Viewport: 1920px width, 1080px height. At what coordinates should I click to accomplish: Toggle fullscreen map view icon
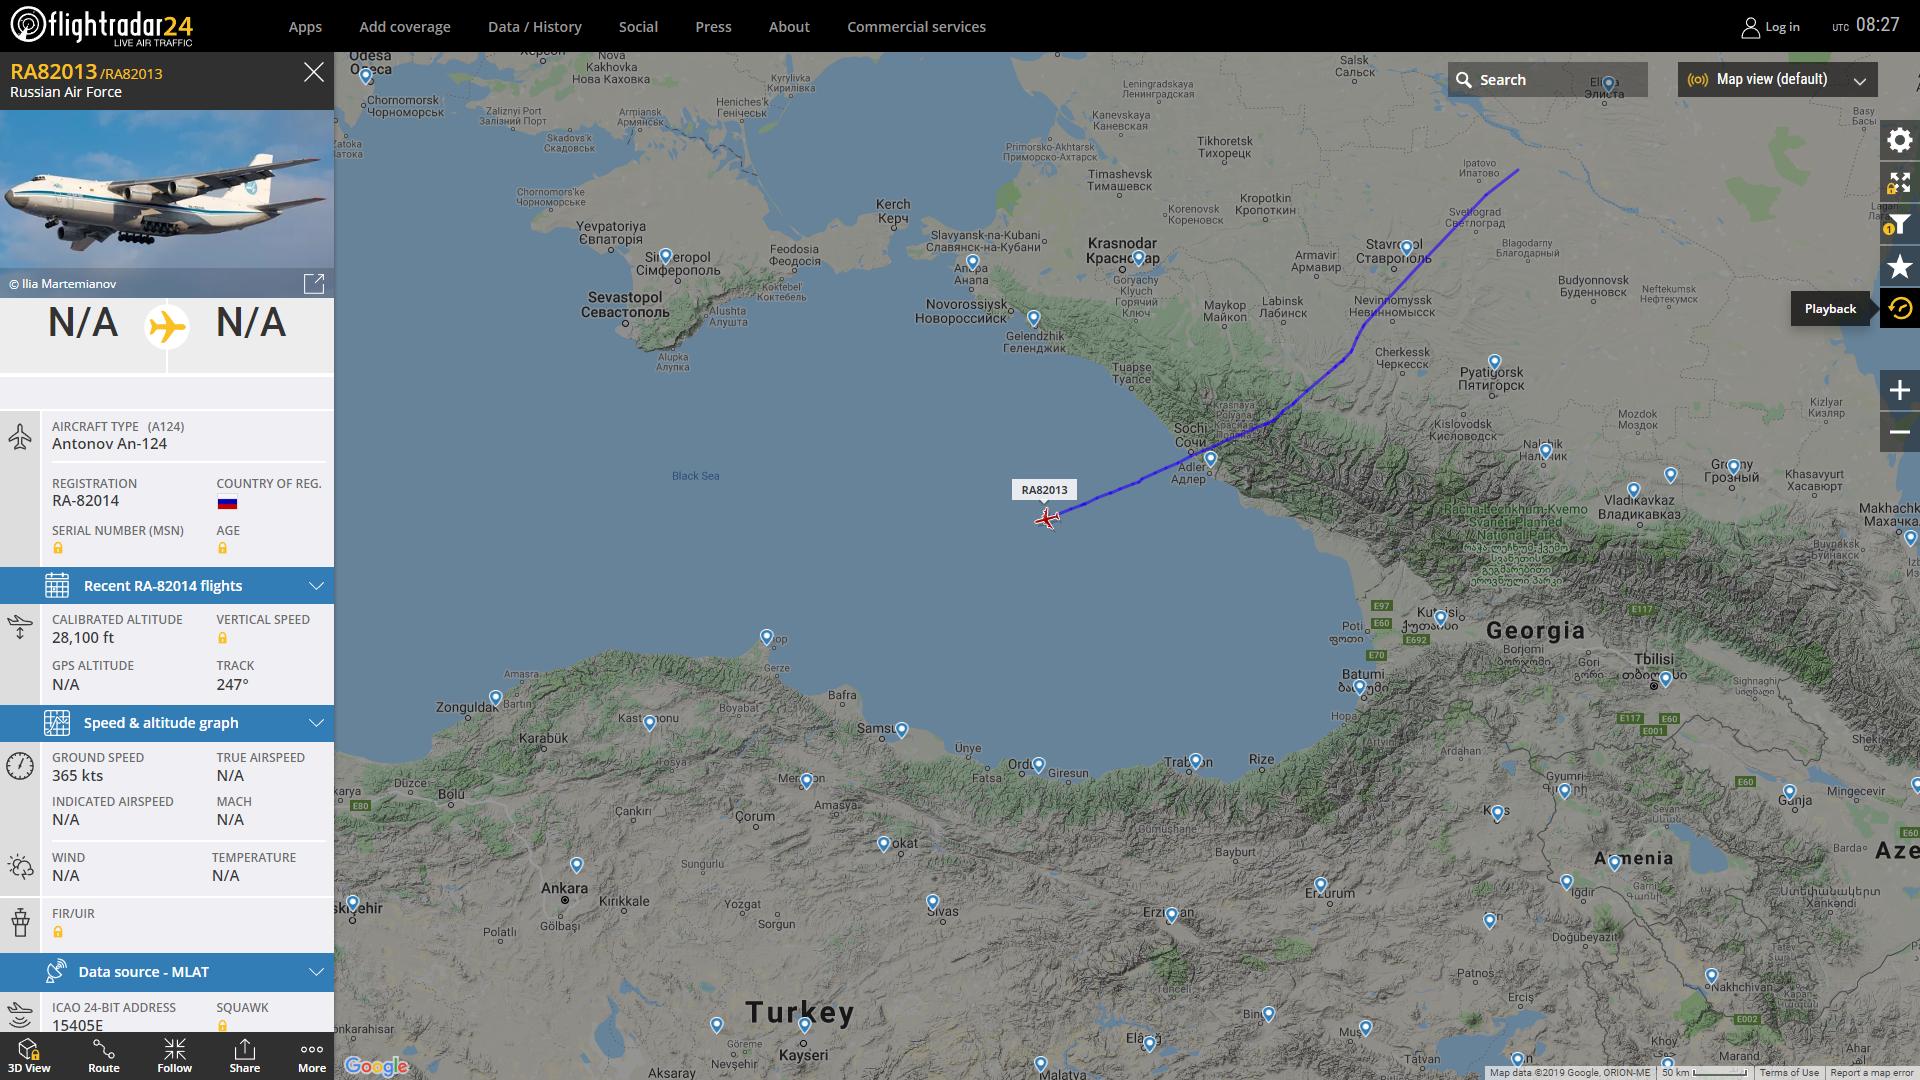(x=1899, y=182)
